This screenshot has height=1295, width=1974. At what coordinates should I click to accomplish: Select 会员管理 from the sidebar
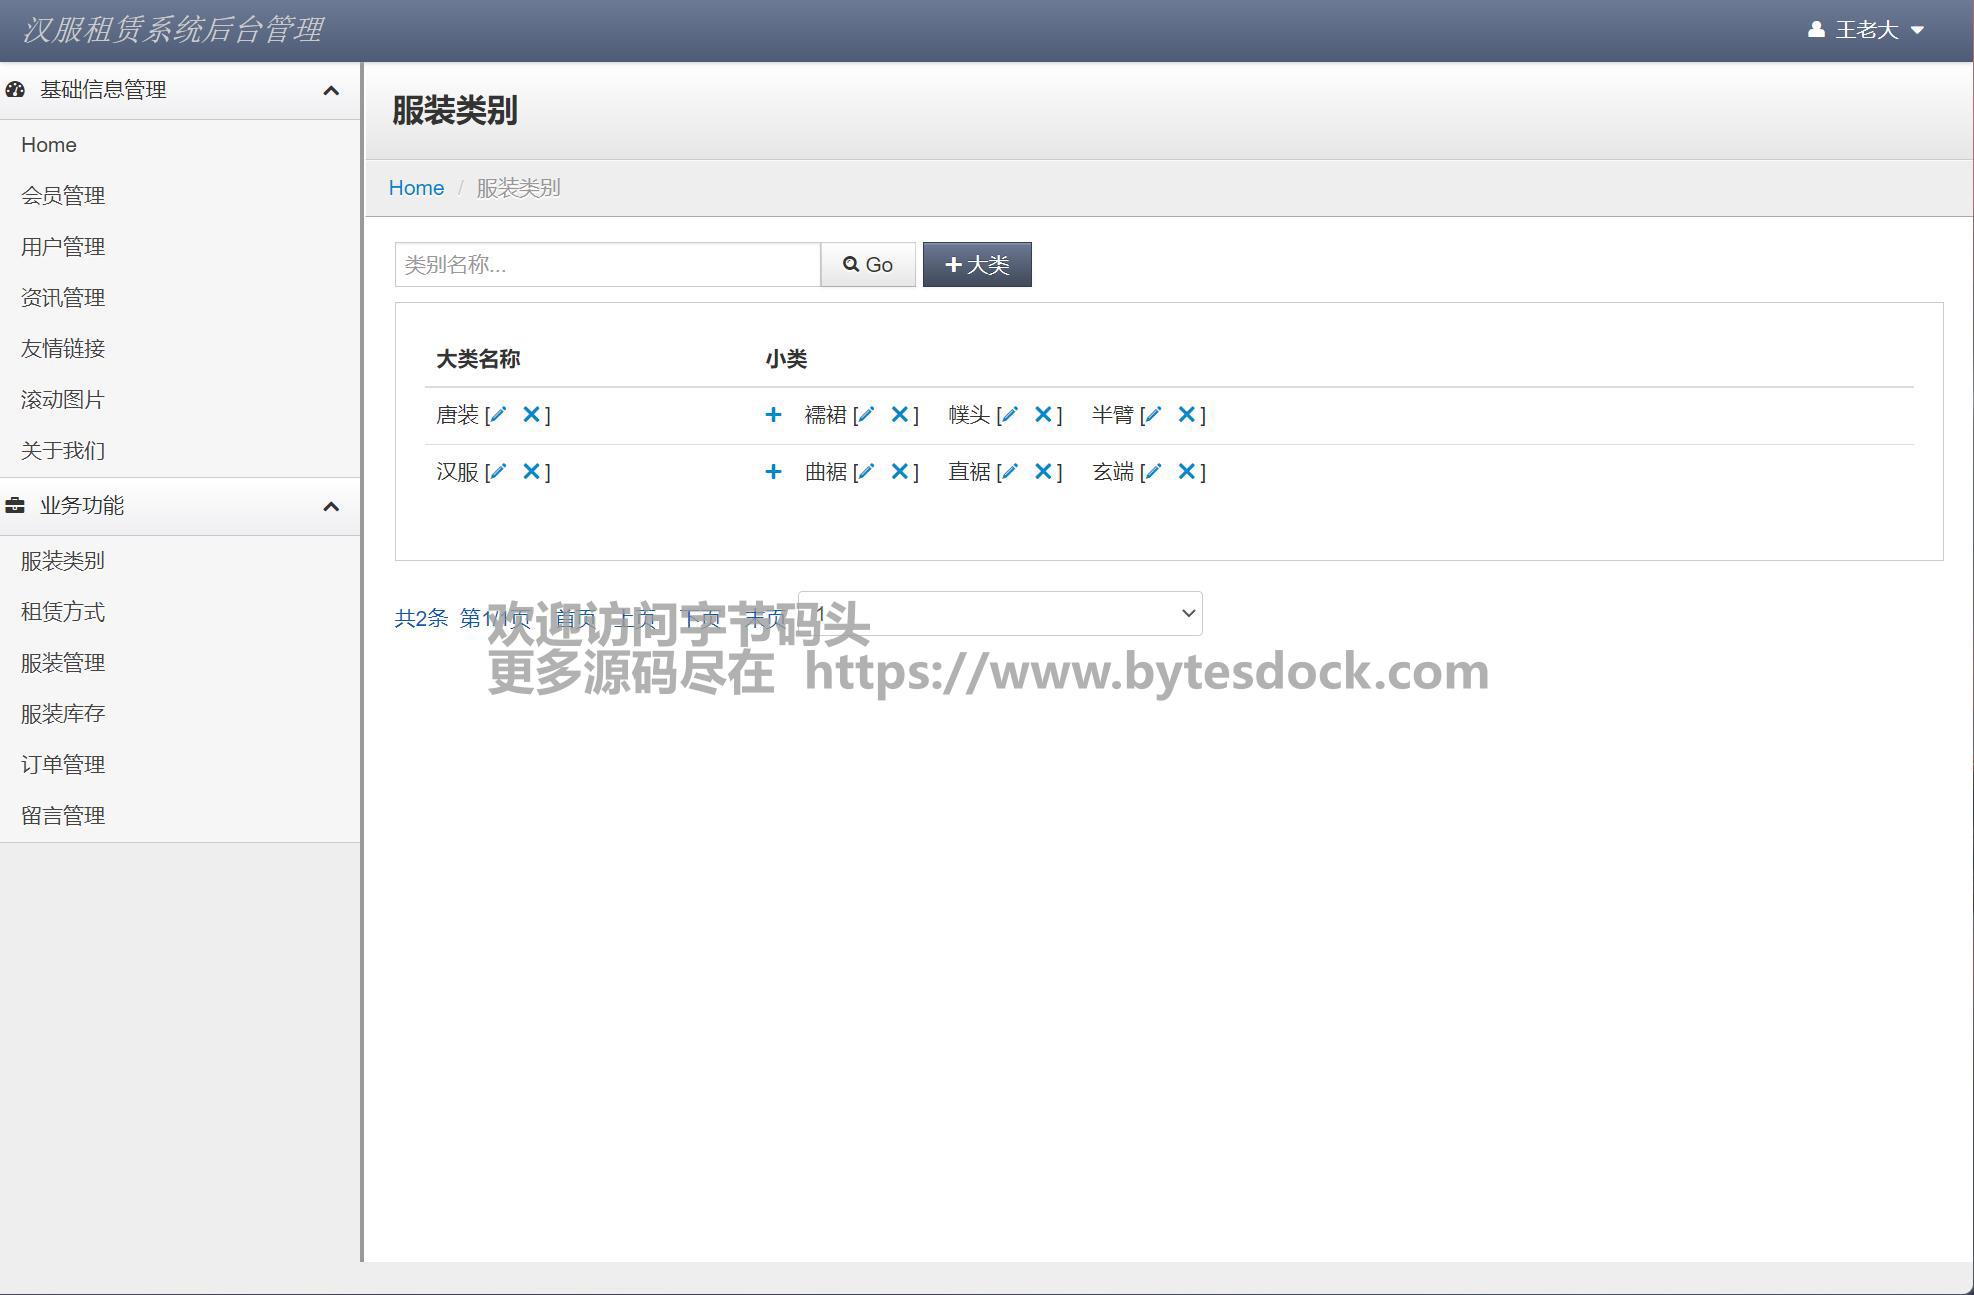pyautogui.click(x=63, y=196)
